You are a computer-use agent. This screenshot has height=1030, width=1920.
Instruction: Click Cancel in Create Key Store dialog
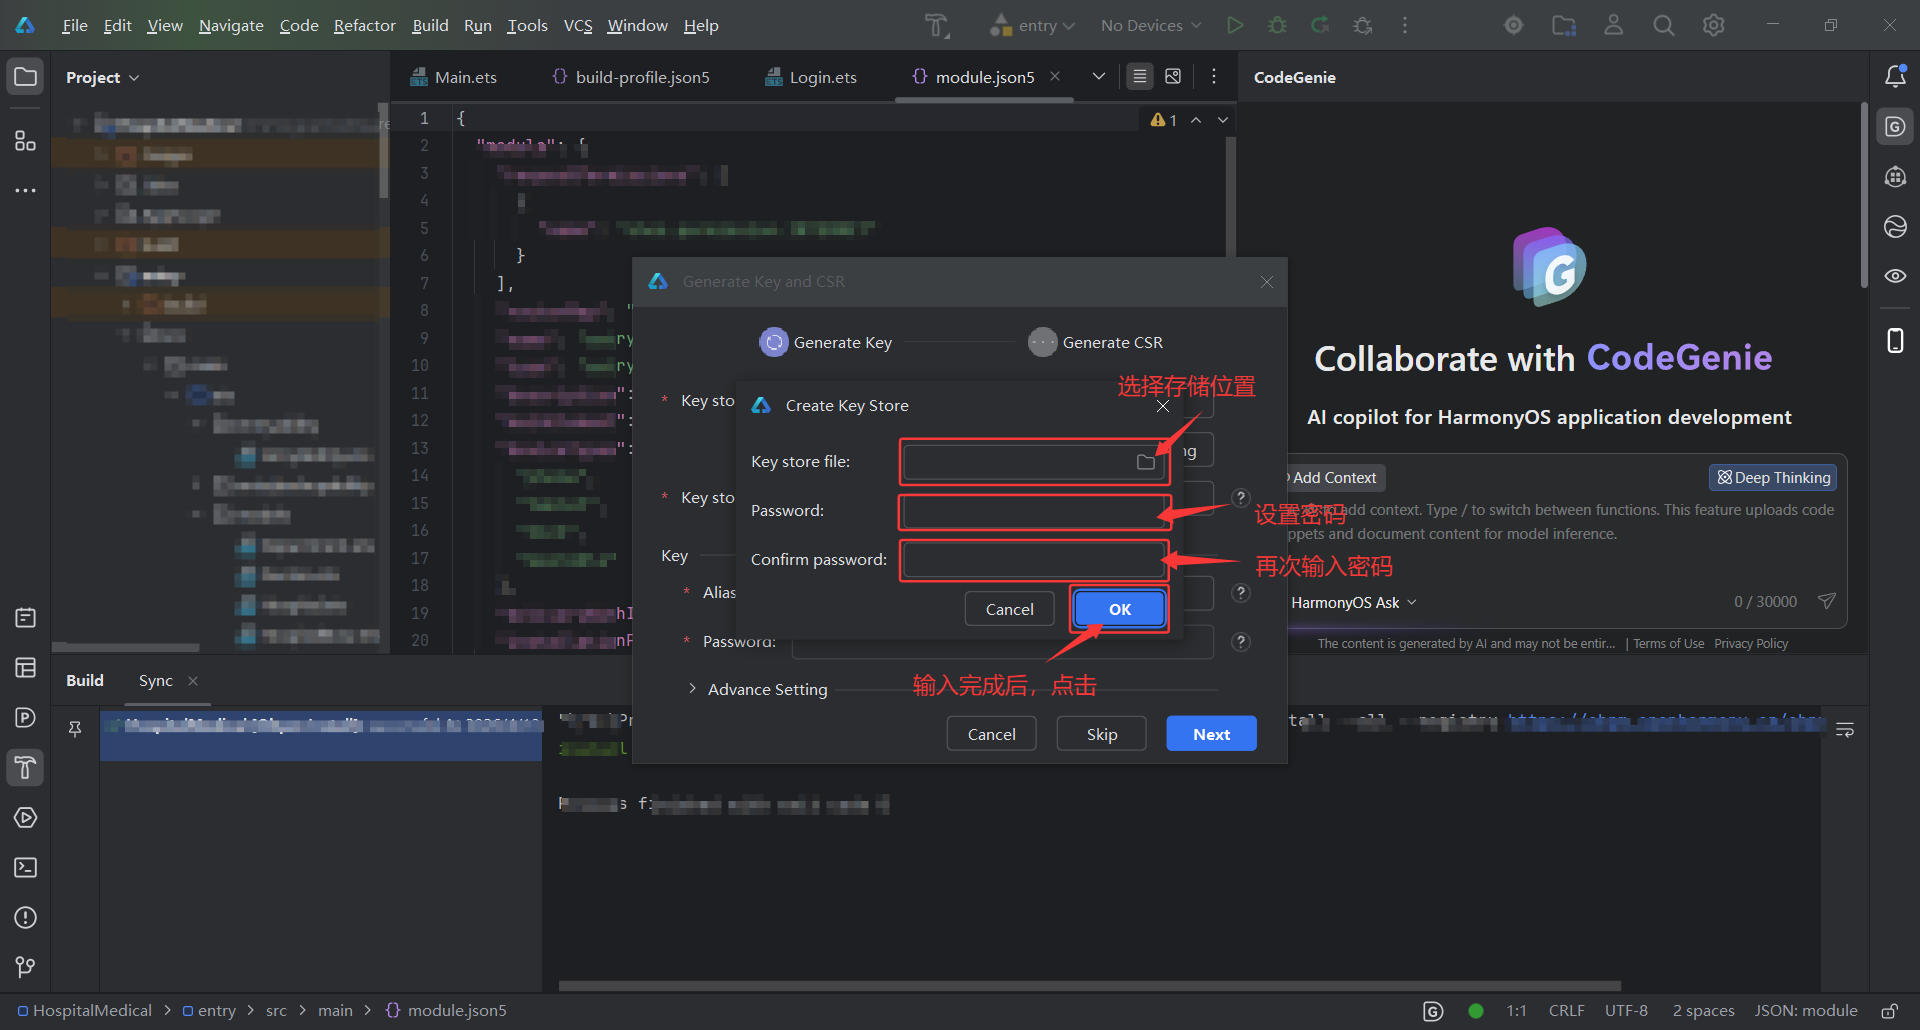click(x=1010, y=609)
